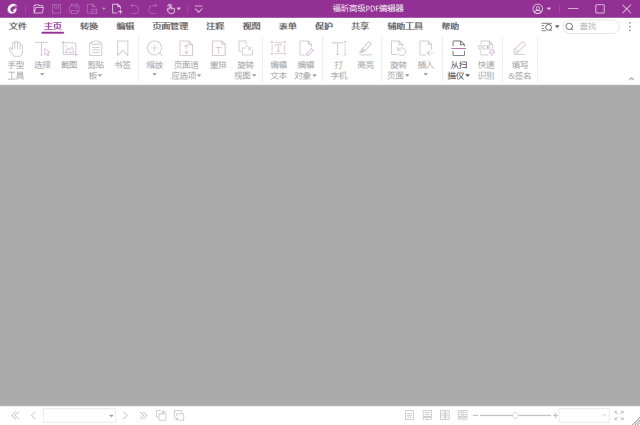The width and height of the screenshot is (640, 425).
Task: Open the customize quick access toolbar arrow
Action: point(199,9)
